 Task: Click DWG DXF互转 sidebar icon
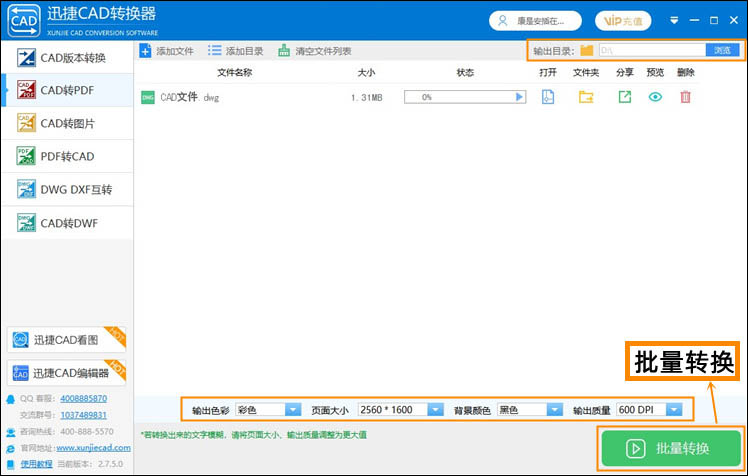26,189
